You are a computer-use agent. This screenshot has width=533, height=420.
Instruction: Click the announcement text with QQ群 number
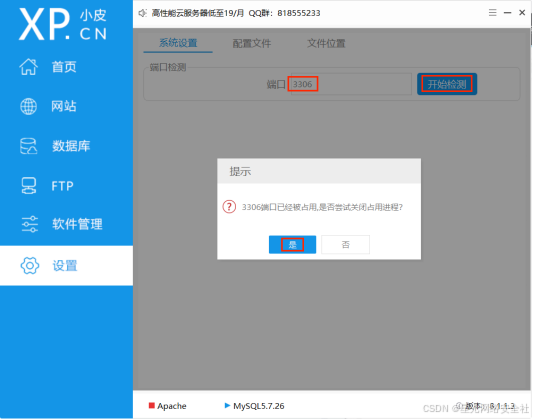236,13
